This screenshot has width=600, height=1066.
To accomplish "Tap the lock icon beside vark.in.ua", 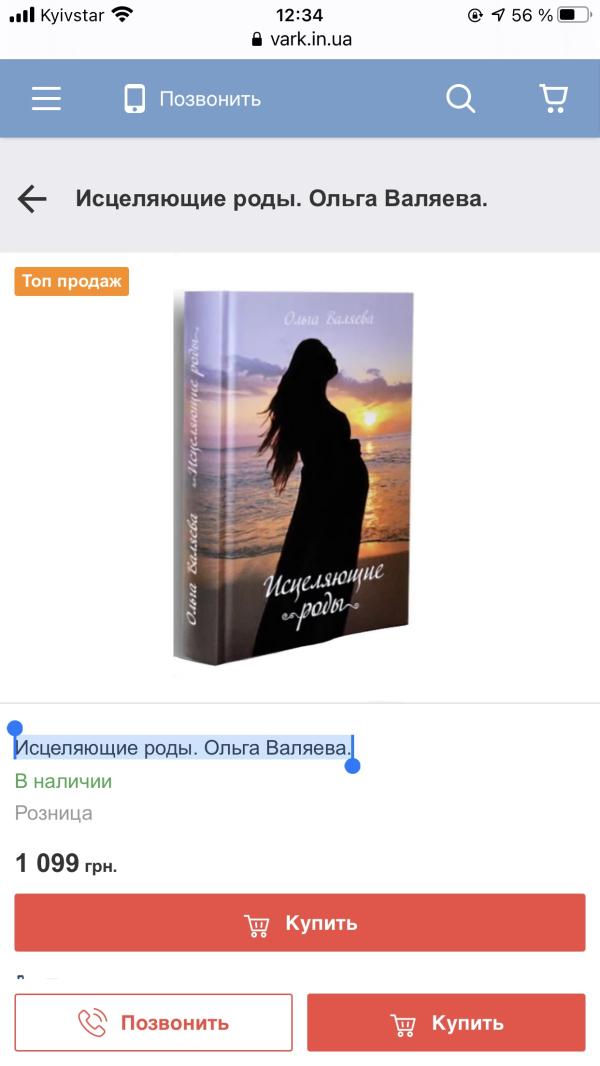I will pos(257,39).
